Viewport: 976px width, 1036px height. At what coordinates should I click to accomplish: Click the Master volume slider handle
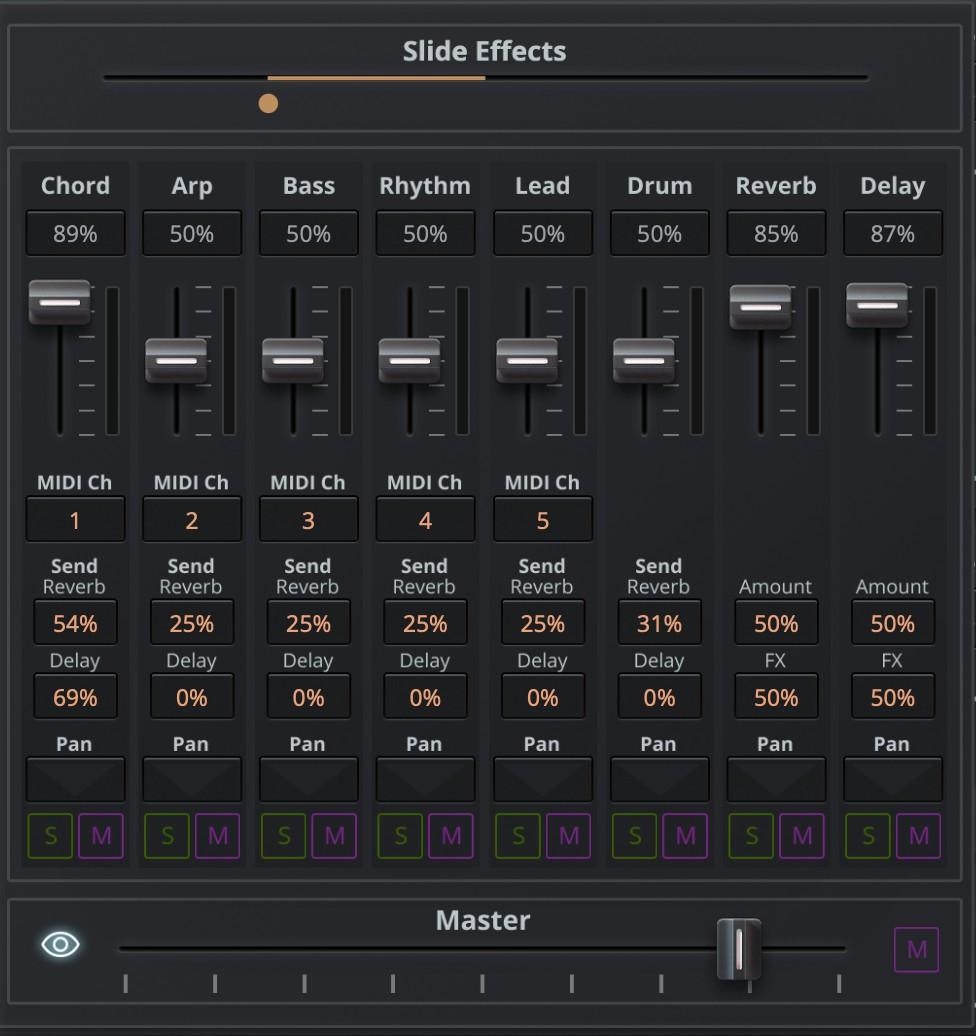pyautogui.click(x=737, y=949)
